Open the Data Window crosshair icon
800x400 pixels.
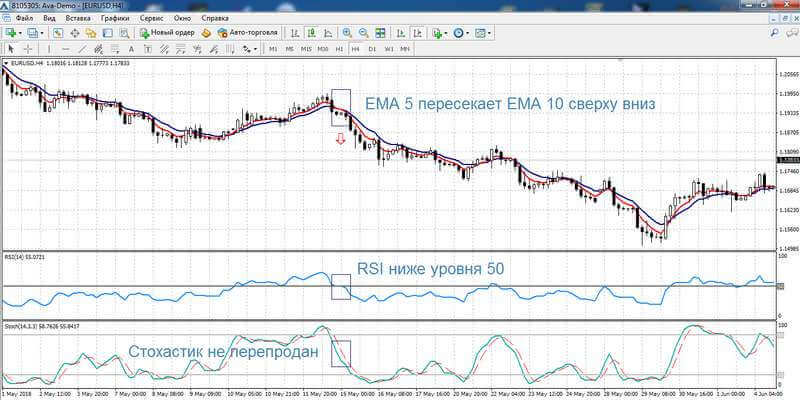(x=74, y=33)
